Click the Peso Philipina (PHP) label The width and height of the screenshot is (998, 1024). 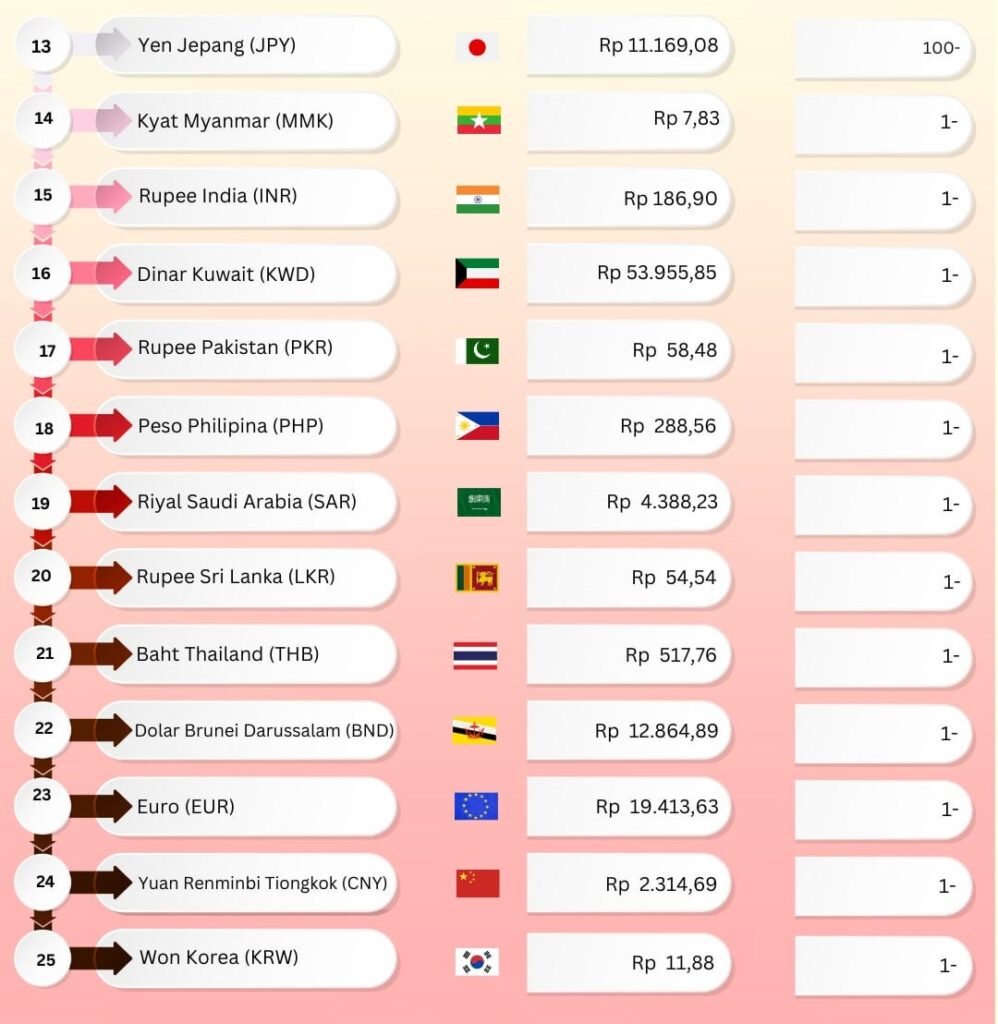point(230,426)
